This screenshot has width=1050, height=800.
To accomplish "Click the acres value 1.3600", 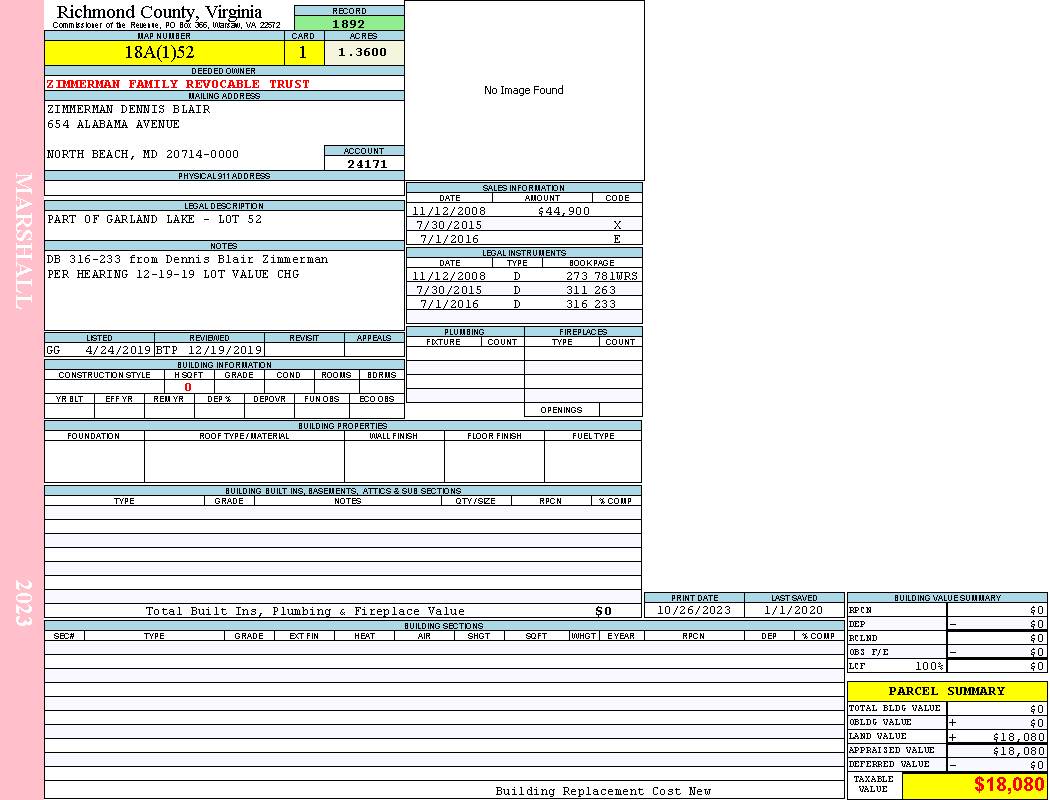I will pos(363,53).
